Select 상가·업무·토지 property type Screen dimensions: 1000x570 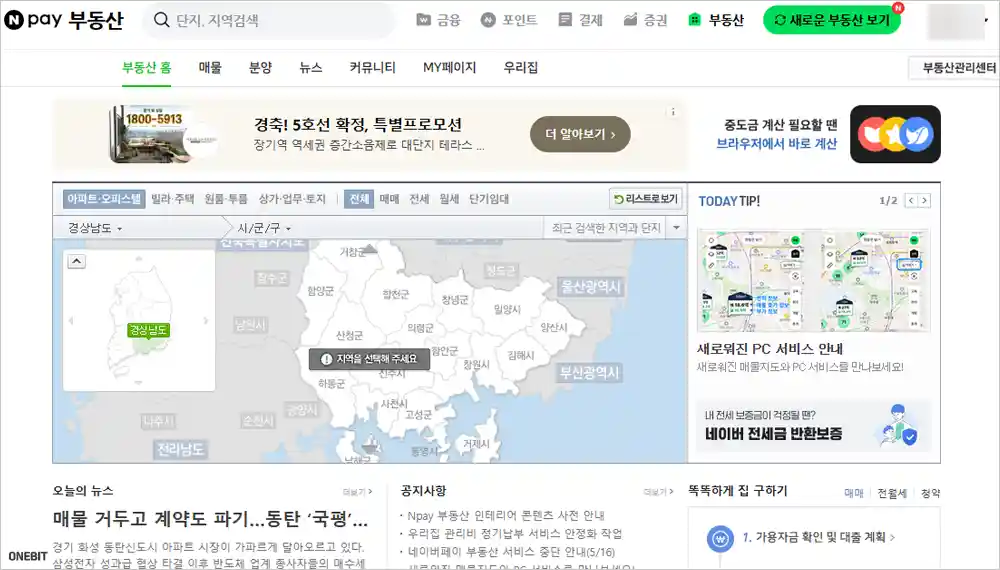292,199
